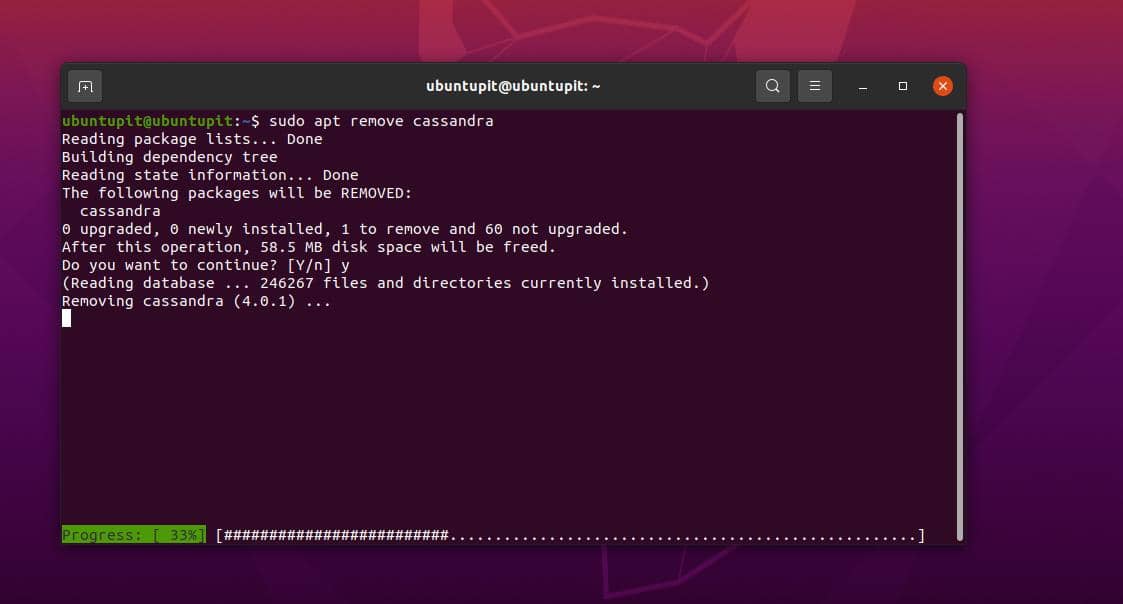Image resolution: width=1123 pixels, height=604 pixels.
Task: Click the Progress 33% indicator
Action: (x=133, y=535)
